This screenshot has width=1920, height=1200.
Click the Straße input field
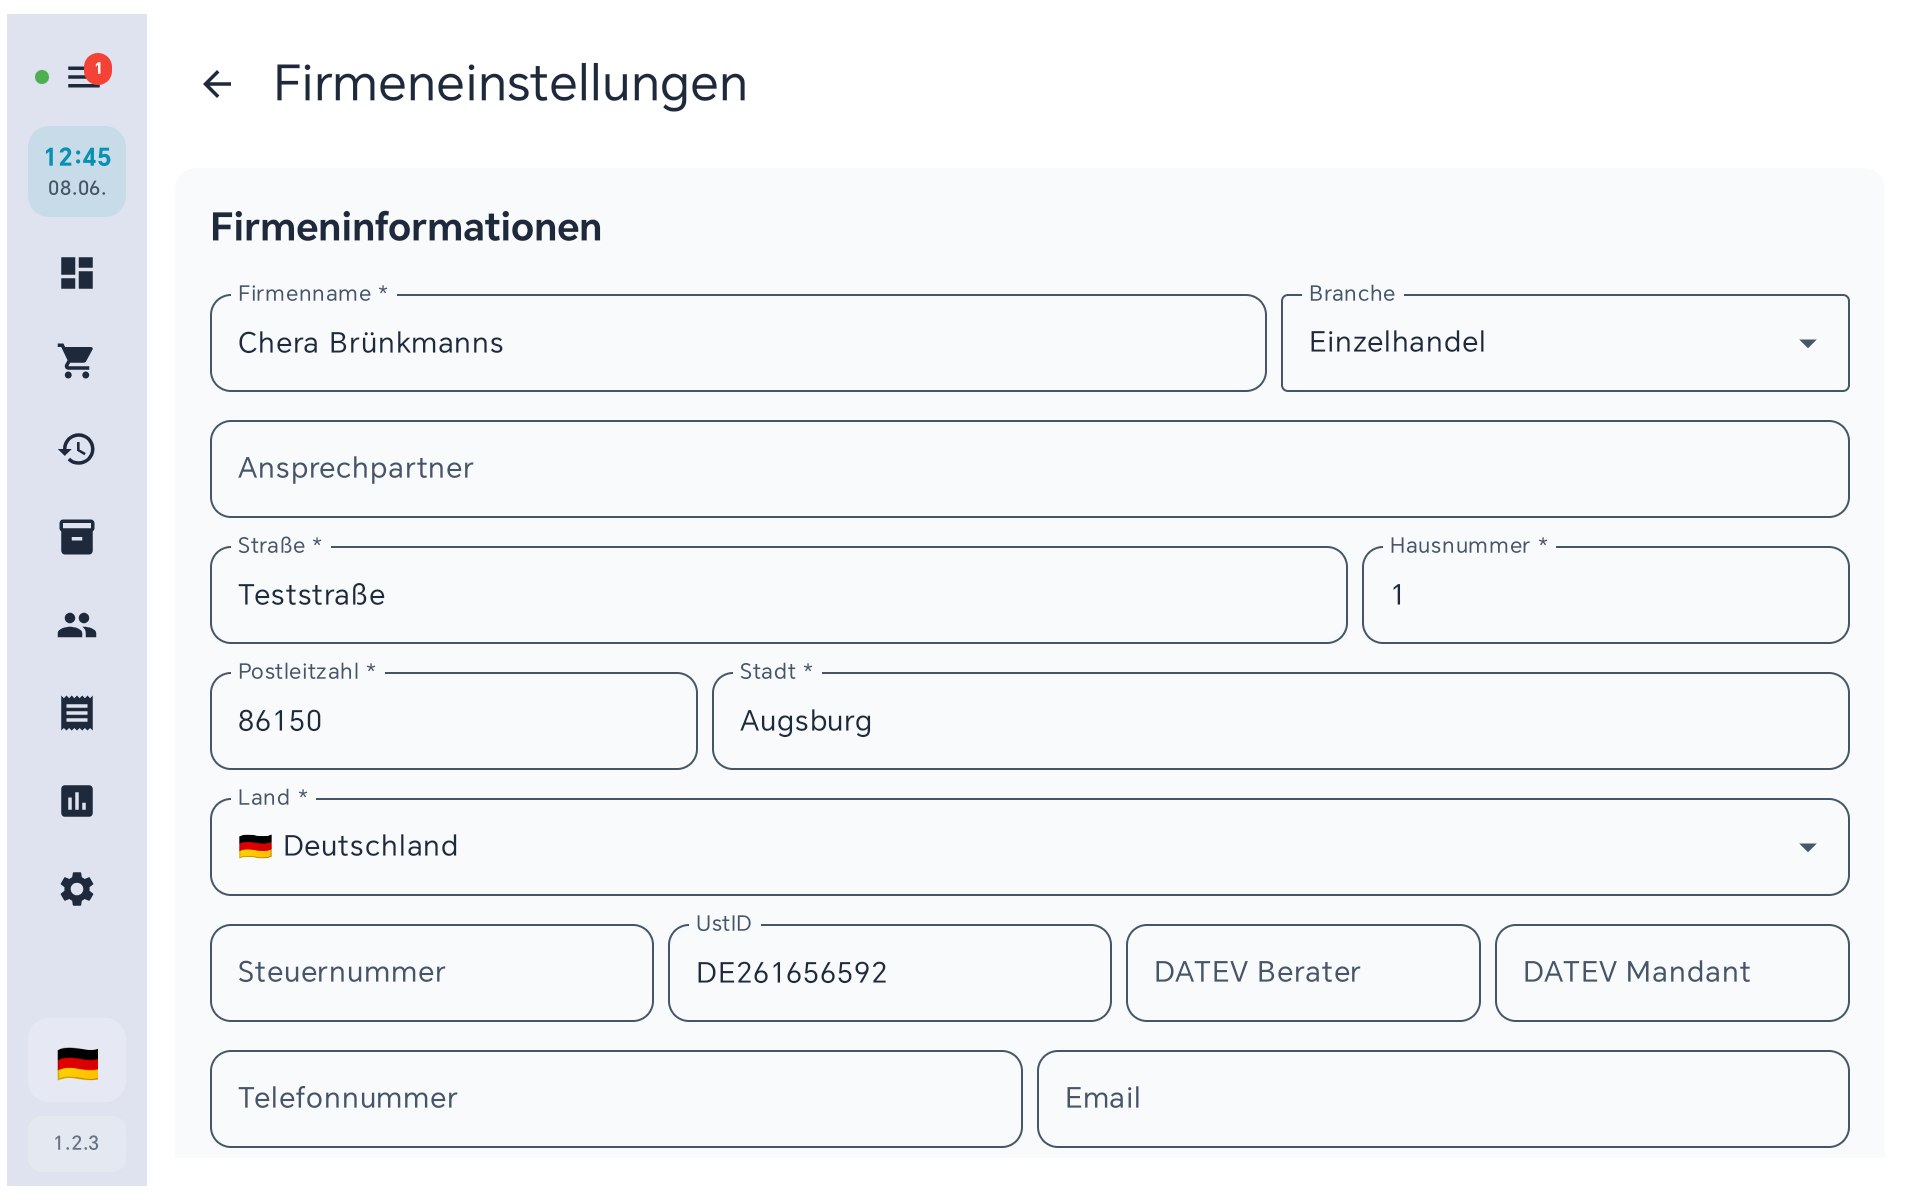pyautogui.click(x=779, y=595)
